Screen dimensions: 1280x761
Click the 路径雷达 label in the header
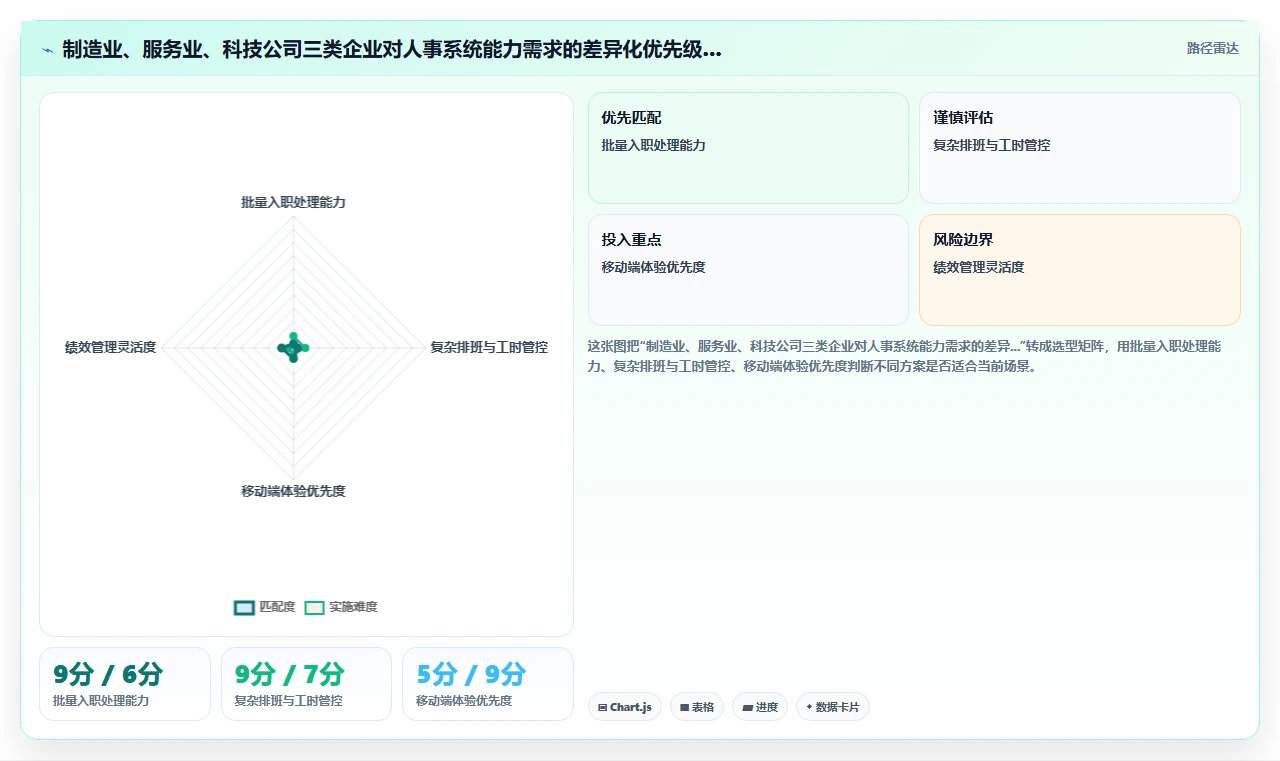pyautogui.click(x=1212, y=48)
